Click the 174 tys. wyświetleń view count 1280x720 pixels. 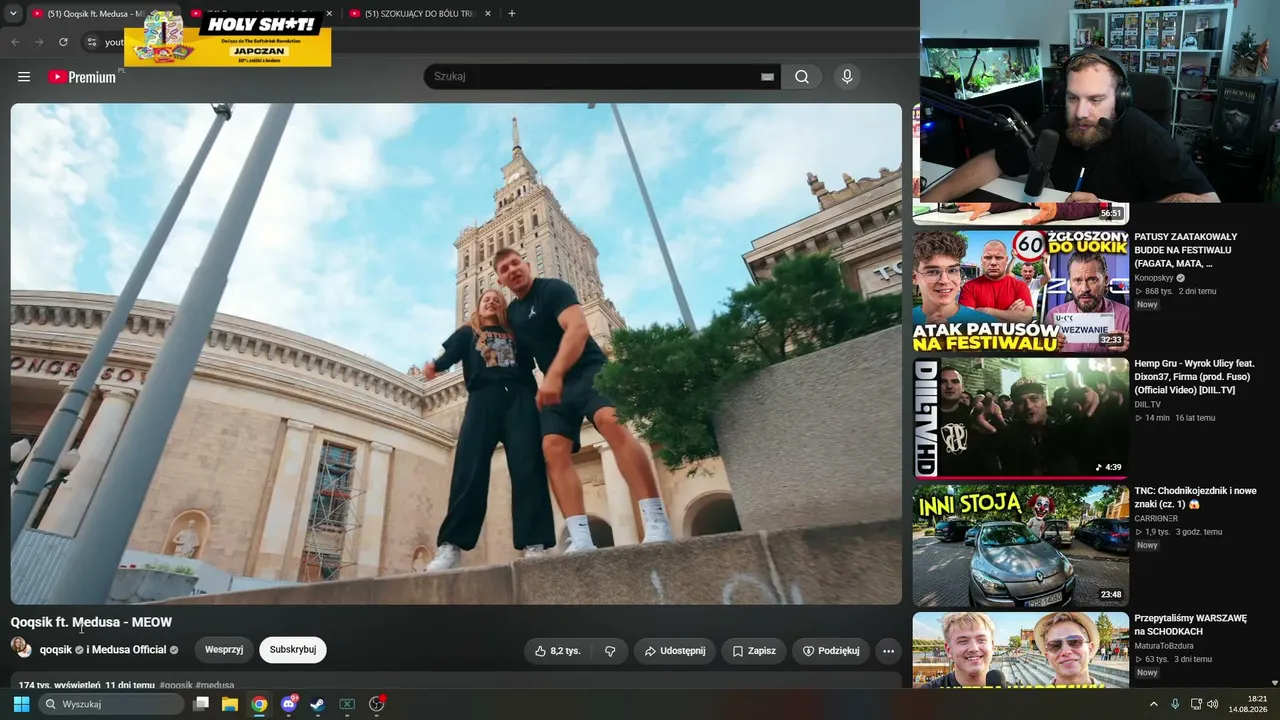click(x=59, y=686)
